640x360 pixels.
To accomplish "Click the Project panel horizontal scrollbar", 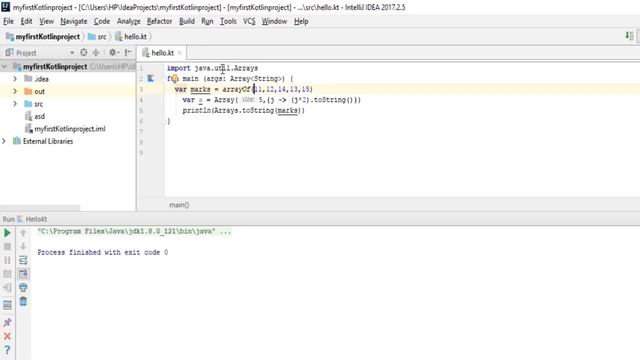I will [x=40, y=208].
